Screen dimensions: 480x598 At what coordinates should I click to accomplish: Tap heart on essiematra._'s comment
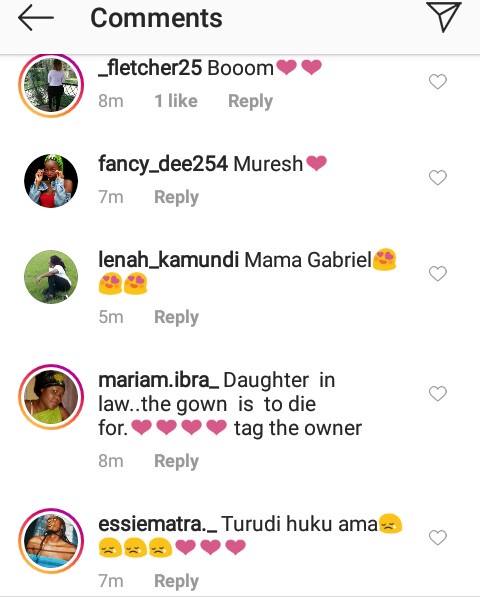438,538
